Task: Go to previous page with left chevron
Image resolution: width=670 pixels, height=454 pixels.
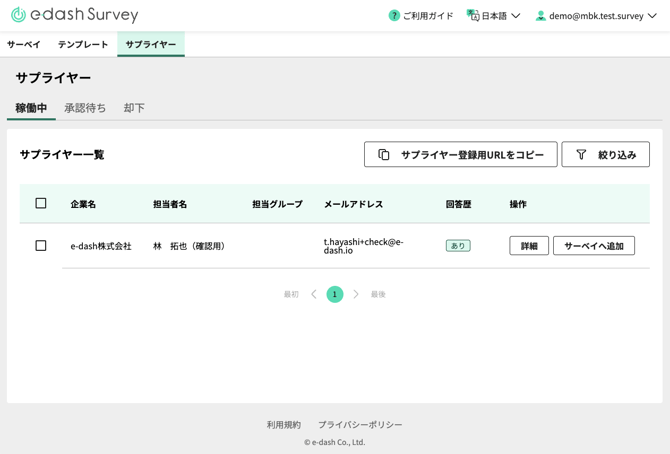Action: (x=314, y=294)
